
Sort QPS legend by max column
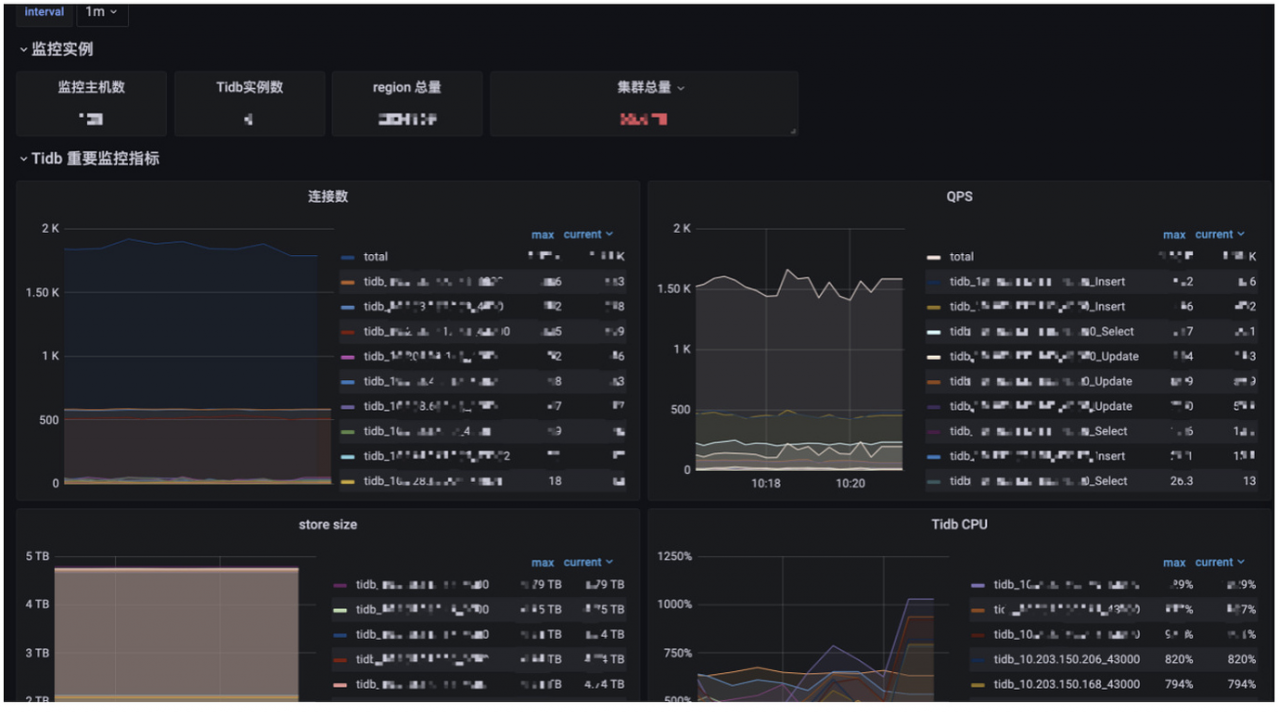click(x=1174, y=235)
